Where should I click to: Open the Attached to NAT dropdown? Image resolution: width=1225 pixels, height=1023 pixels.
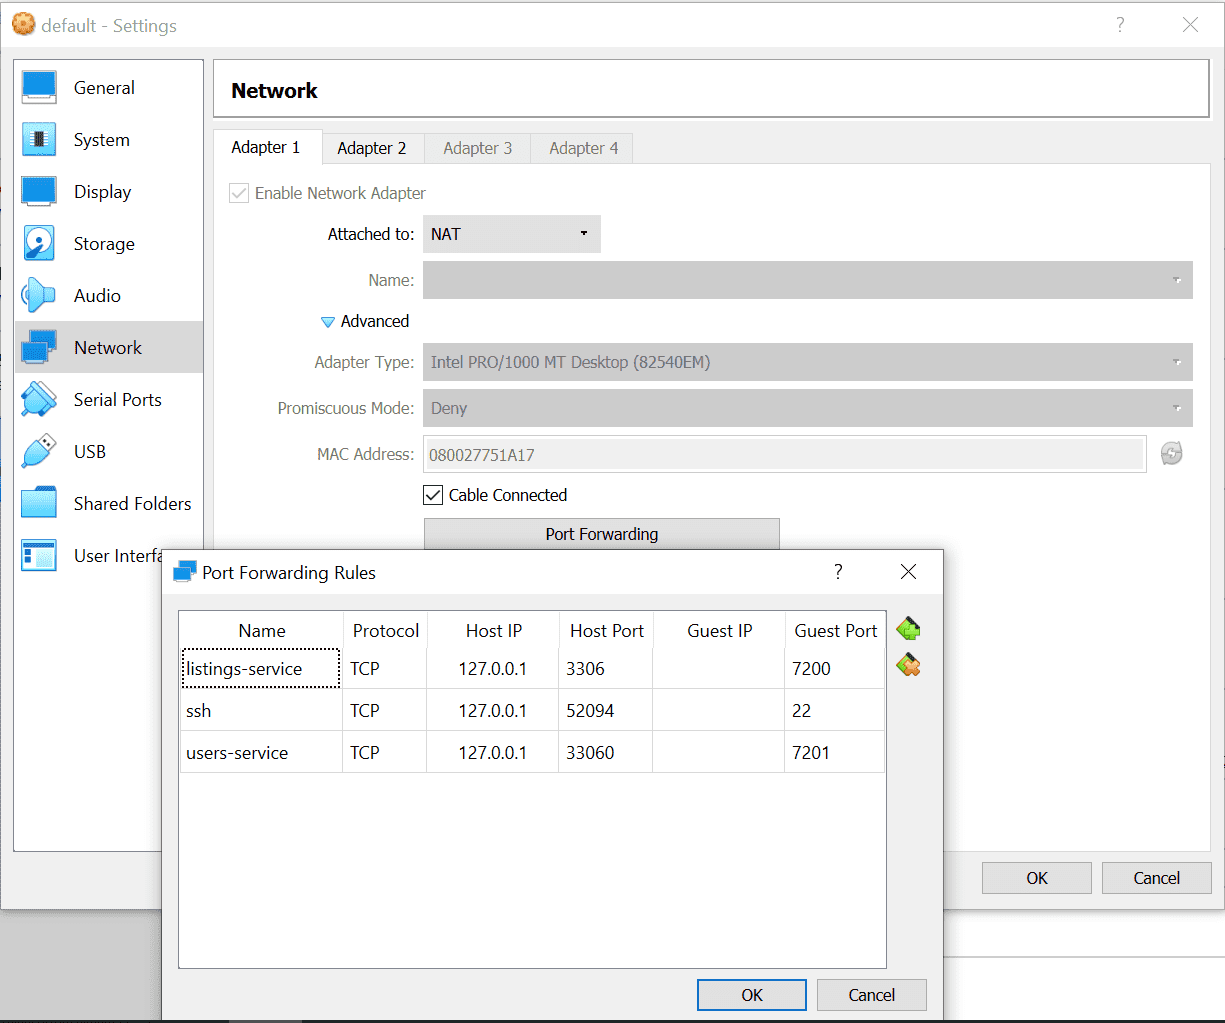[x=512, y=234]
